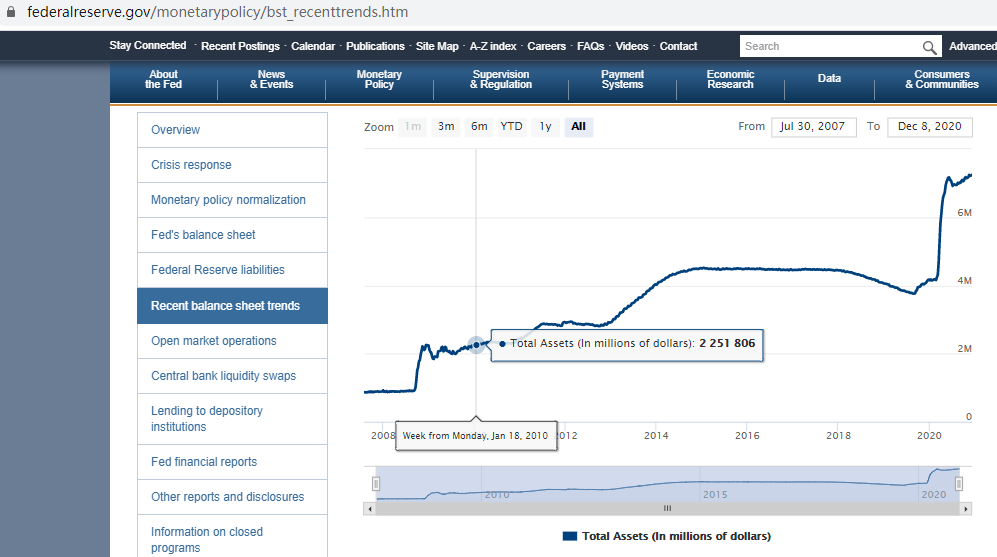Open Central bank liquidity swaps page
The height and width of the screenshot is (557, 997).
pos(232,376)
